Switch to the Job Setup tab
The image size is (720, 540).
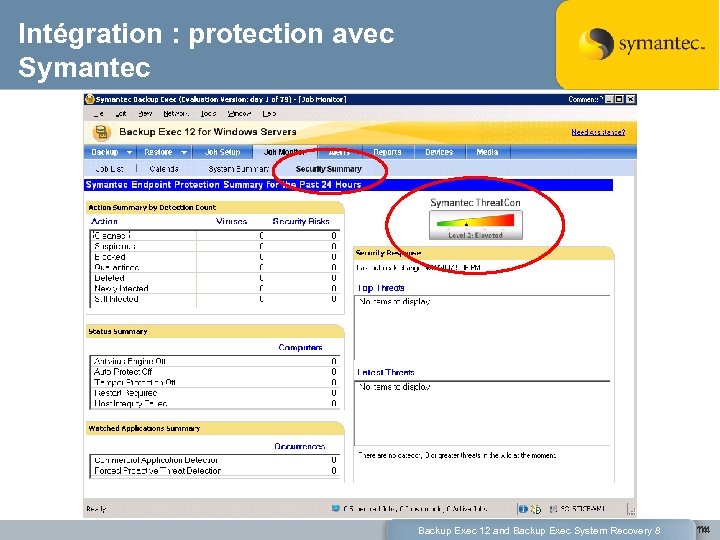(222, 152)
